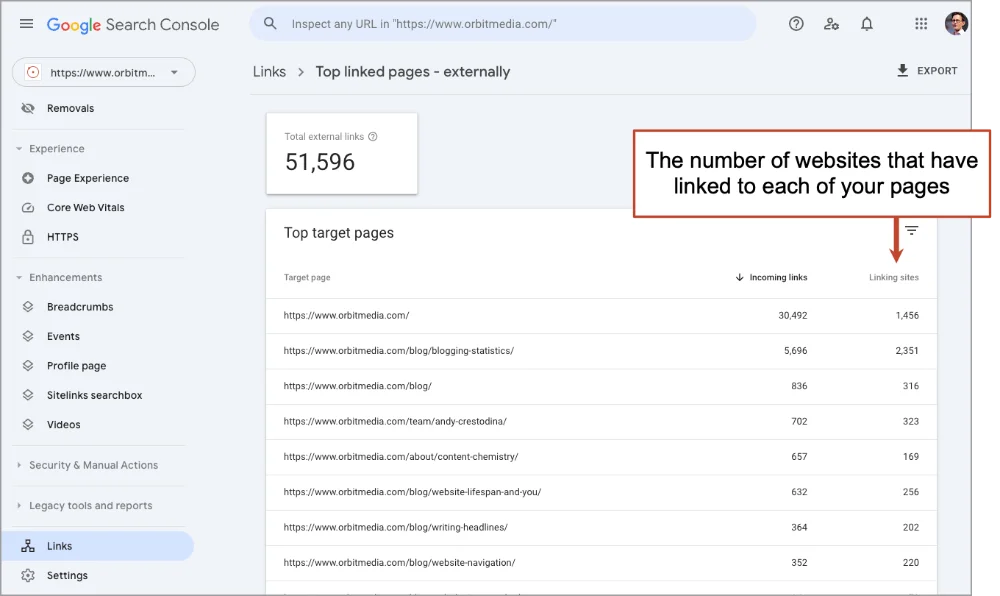Open the orbitmedia.com homepage row
Viewport: 1000px width, 596px height.
click(x=601, y=316)
